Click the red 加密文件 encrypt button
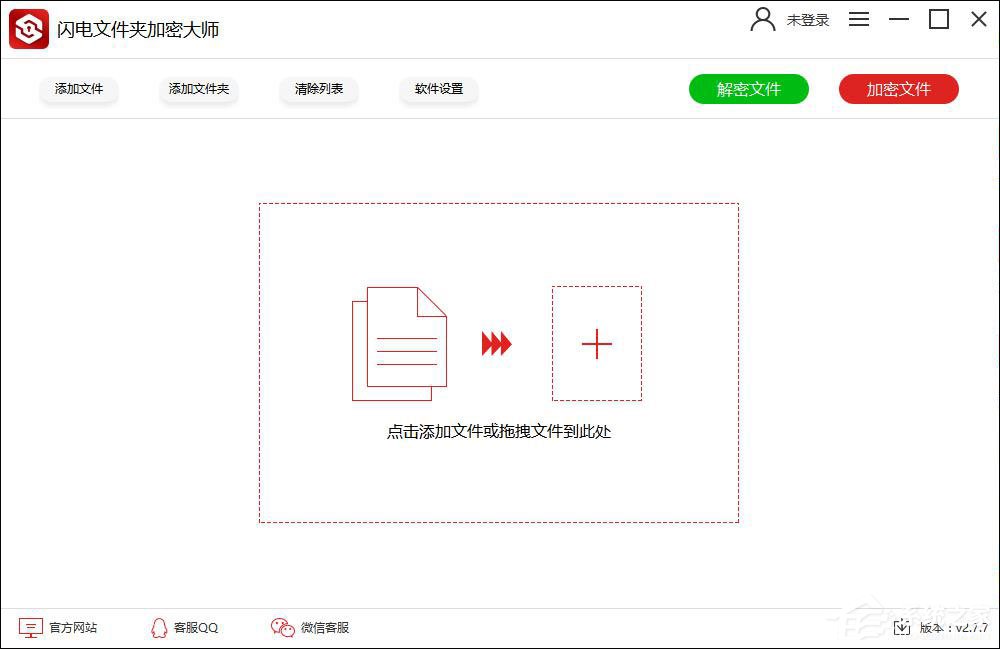Viewport: 1000px width, 649px height. [898, 88]
